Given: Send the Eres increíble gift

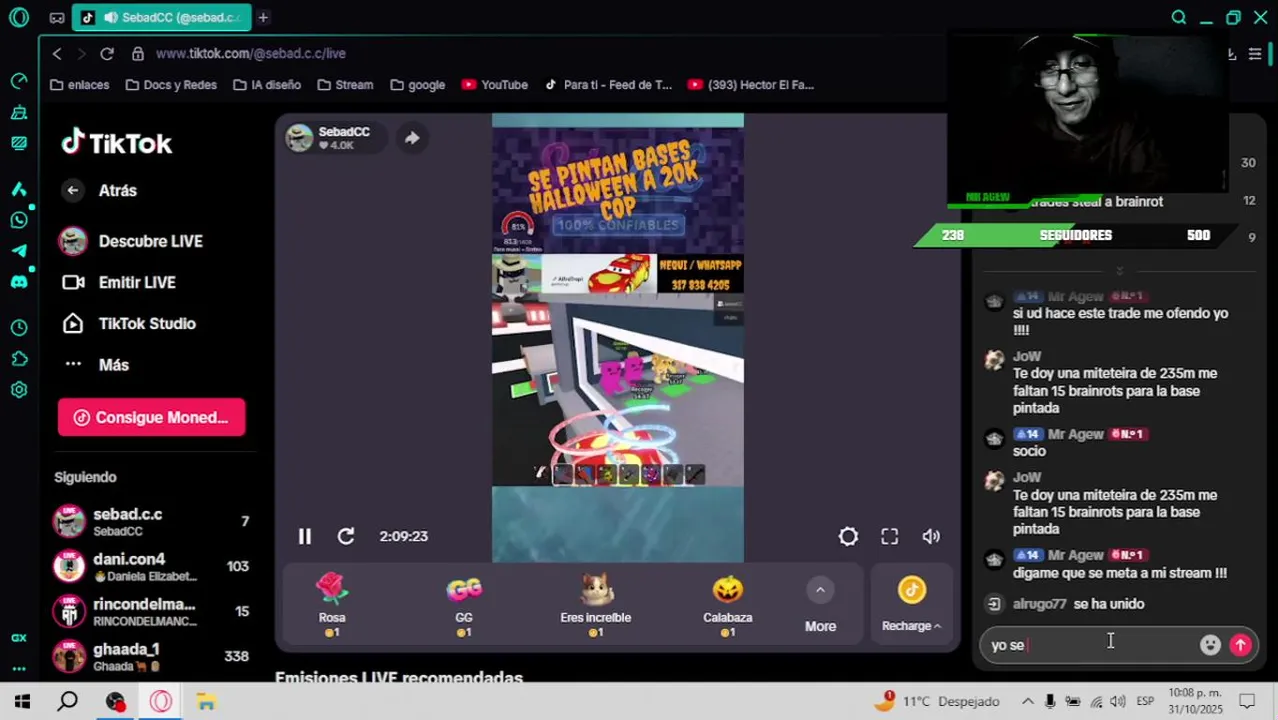Looking at the screenshot, I should (596, 605).
